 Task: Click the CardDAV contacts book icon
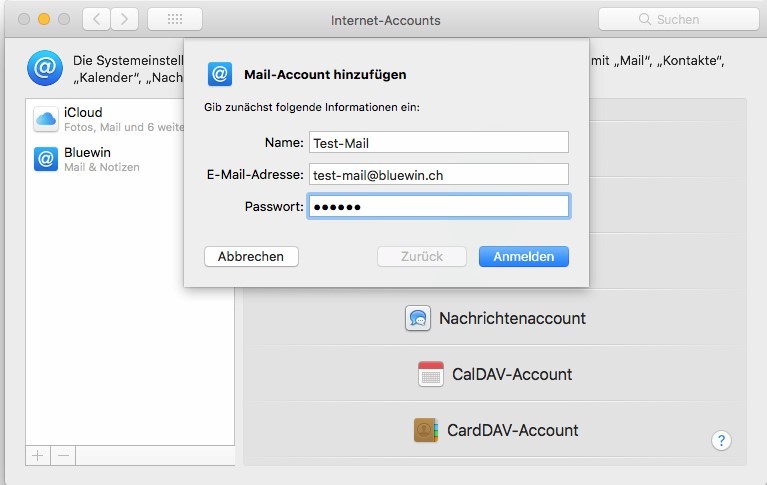(x=426, y=430)
